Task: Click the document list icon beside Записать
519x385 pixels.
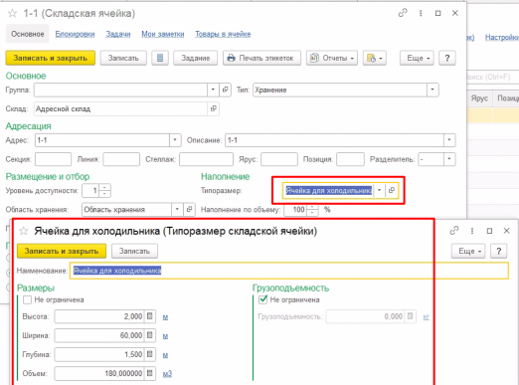Action: point(160,58)
